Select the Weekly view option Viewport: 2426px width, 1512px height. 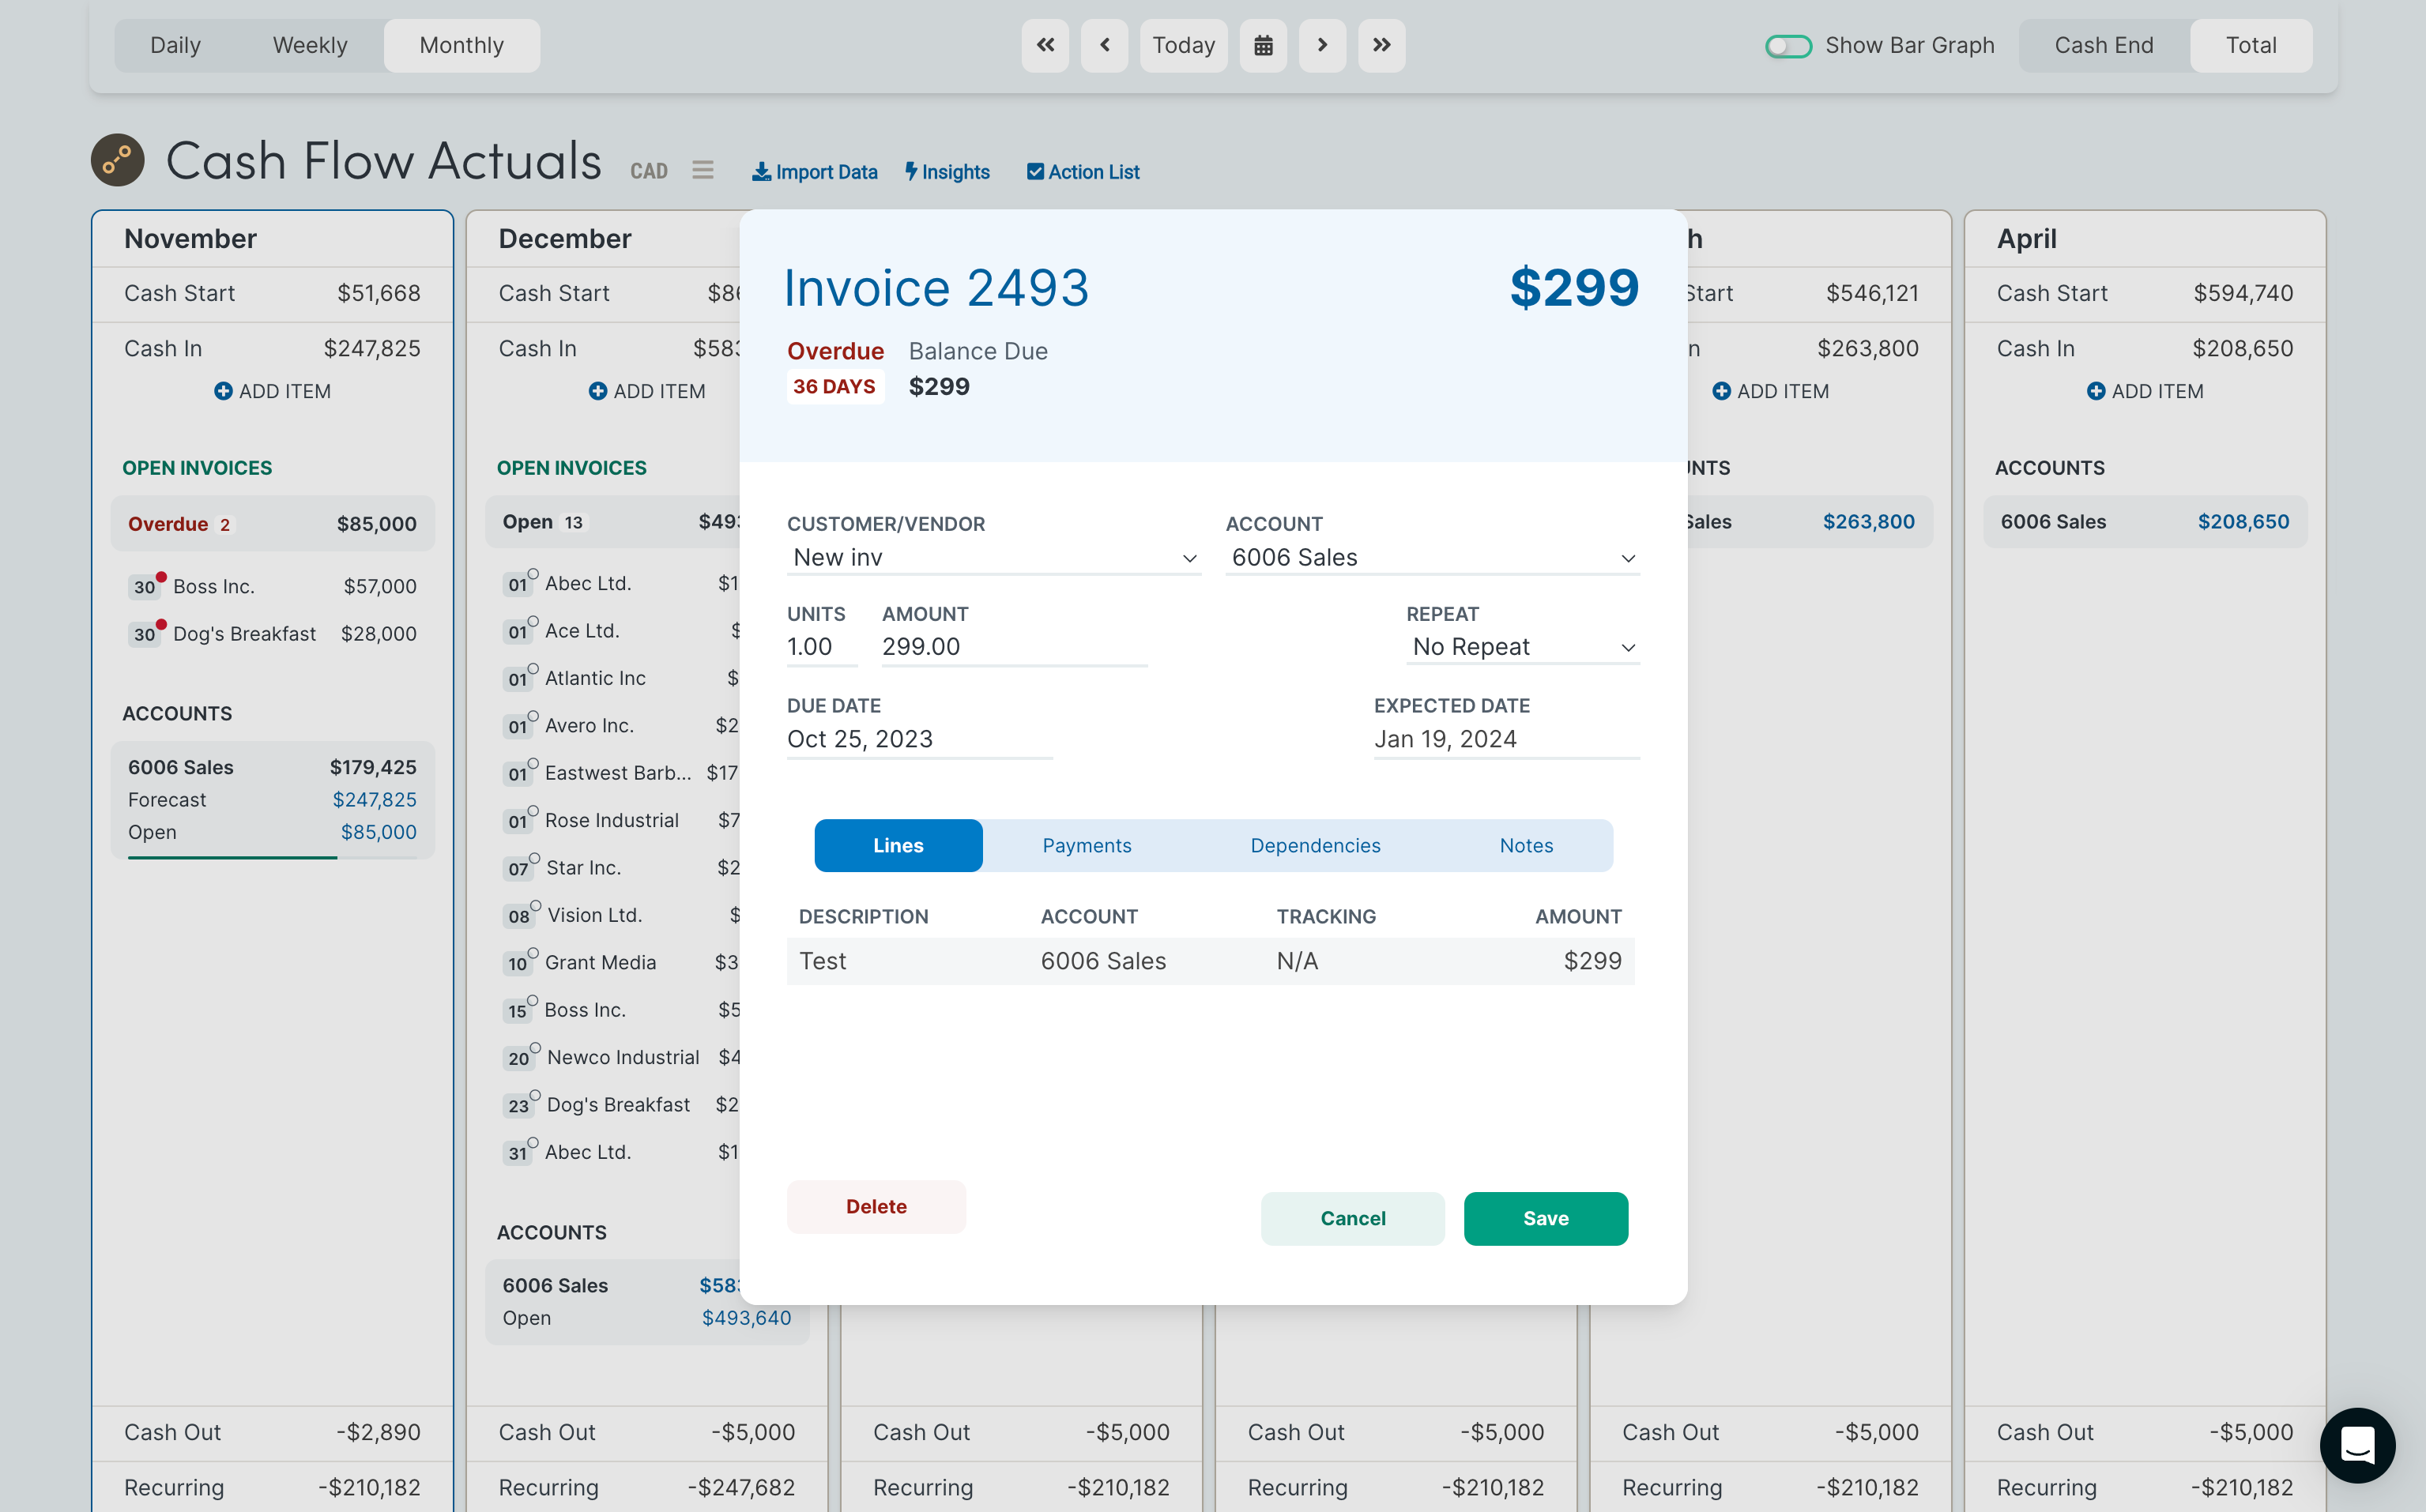click(310, 45)
